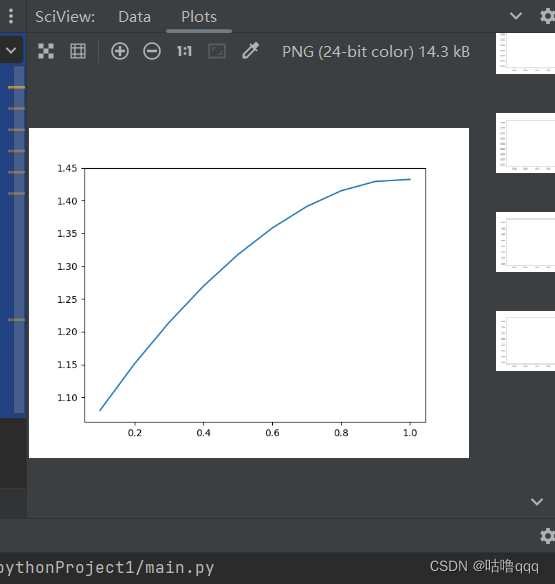Viewport: 555px width, 584px height.
Task: Click the editor scrollbar thumb at left
Action: coord(19,239)
